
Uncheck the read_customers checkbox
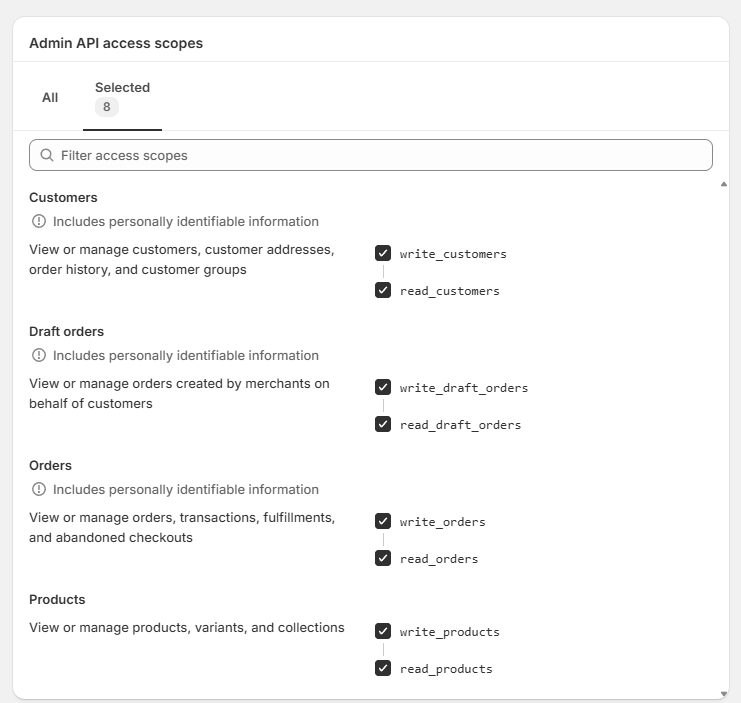click(x=383, y=290)
